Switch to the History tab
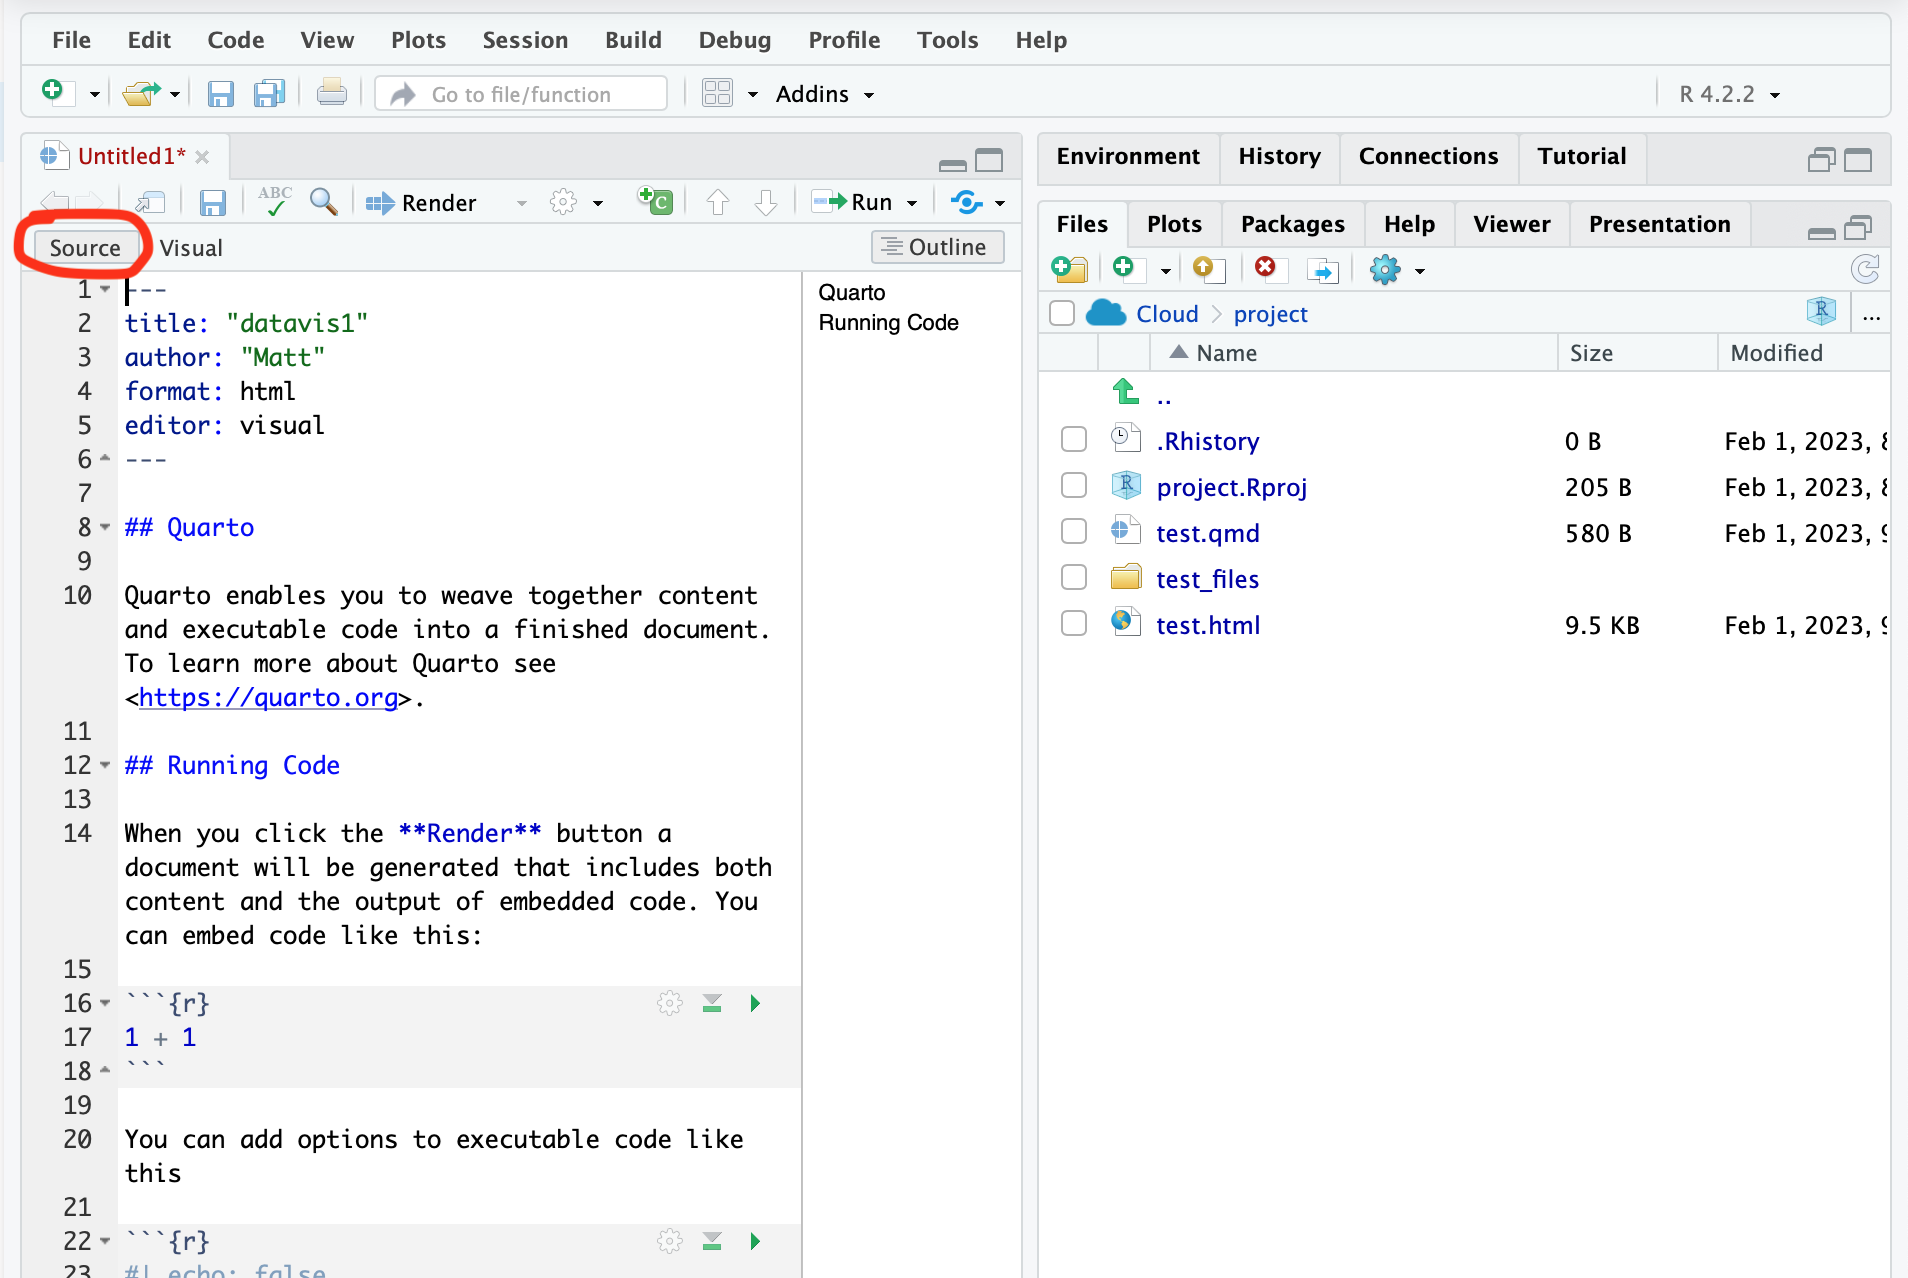Viewport: 1908px width, 1278px height. click(x=1279, y=156)
